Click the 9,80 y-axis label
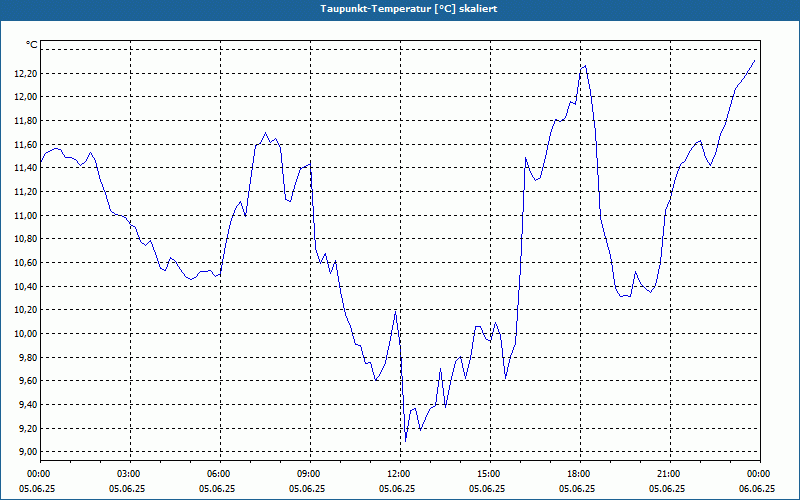Viewport: 800px width, 500px height. tap(29, 357)
